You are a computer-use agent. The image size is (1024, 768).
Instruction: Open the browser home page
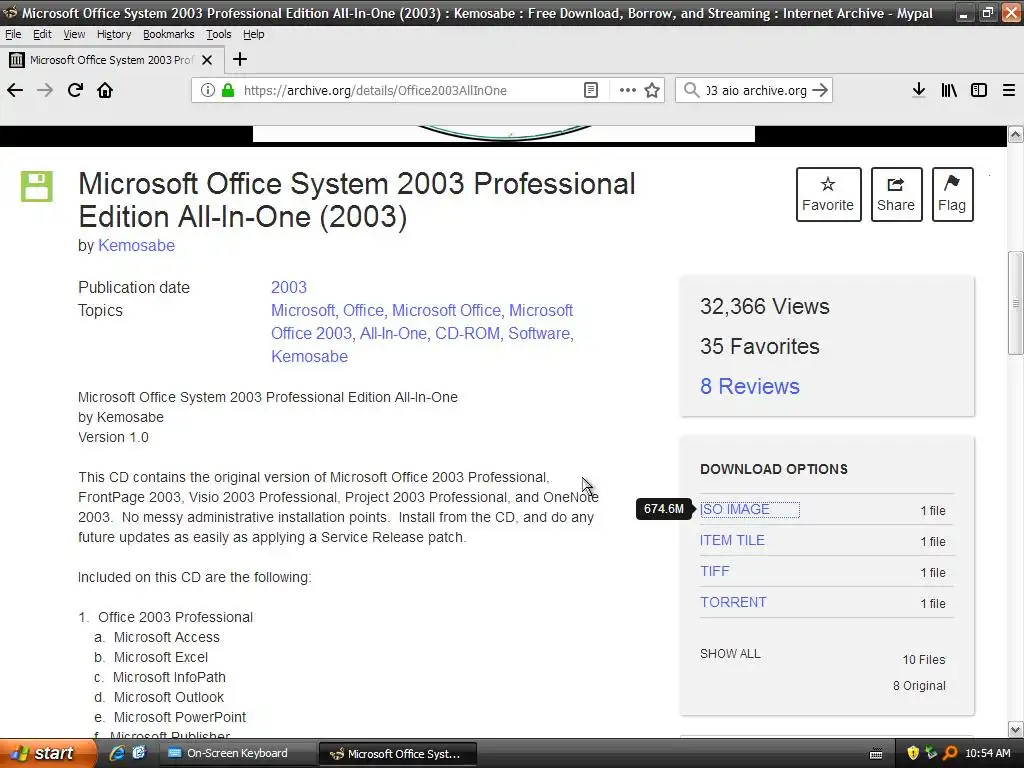(x=105, y=90)
